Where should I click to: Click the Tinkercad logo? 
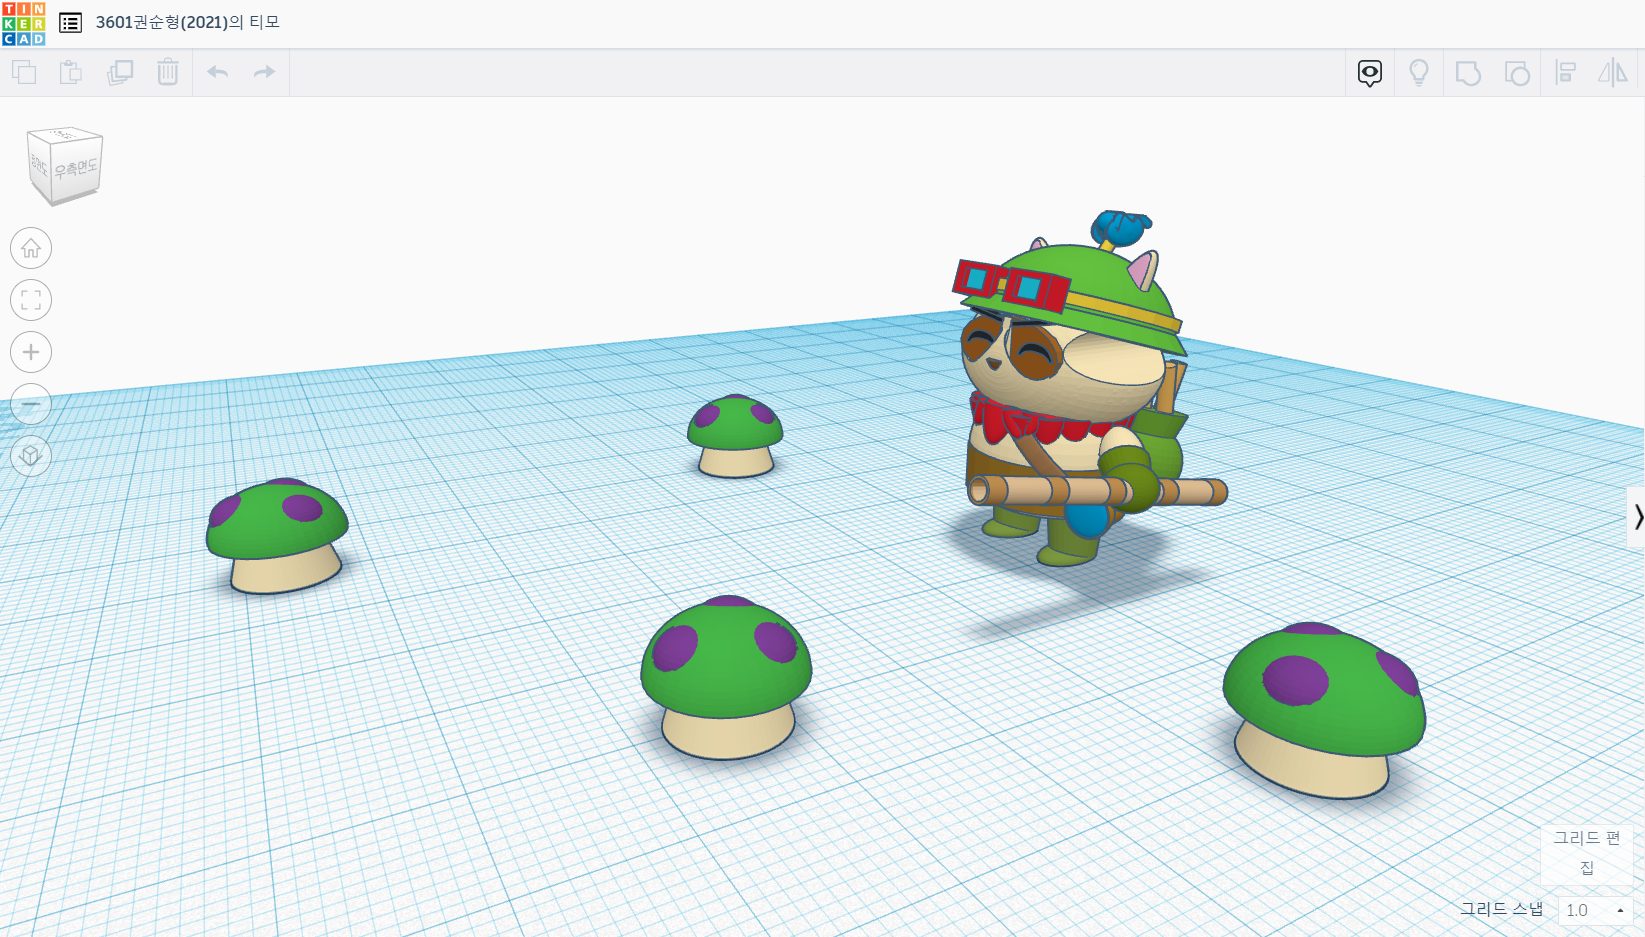click(24, 24)
